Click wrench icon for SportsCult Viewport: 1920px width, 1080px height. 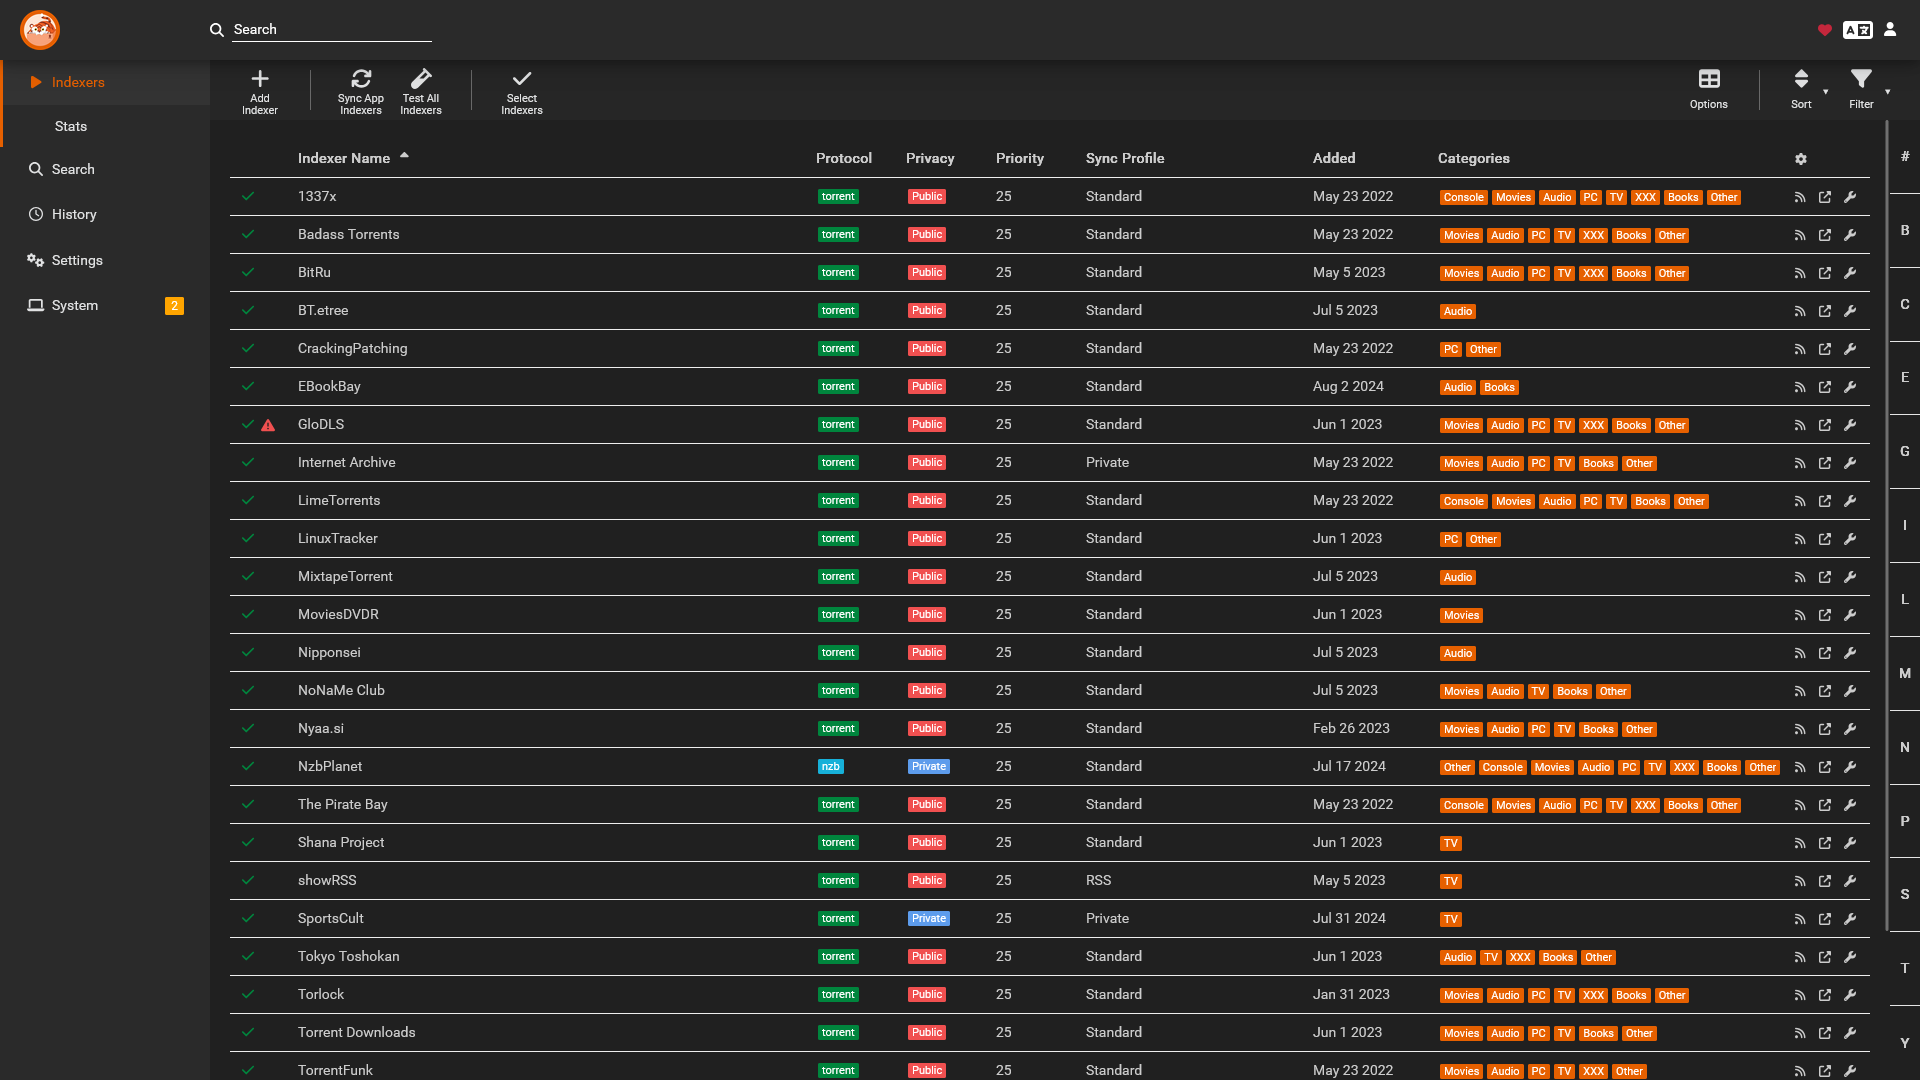tap(1850, 919)
